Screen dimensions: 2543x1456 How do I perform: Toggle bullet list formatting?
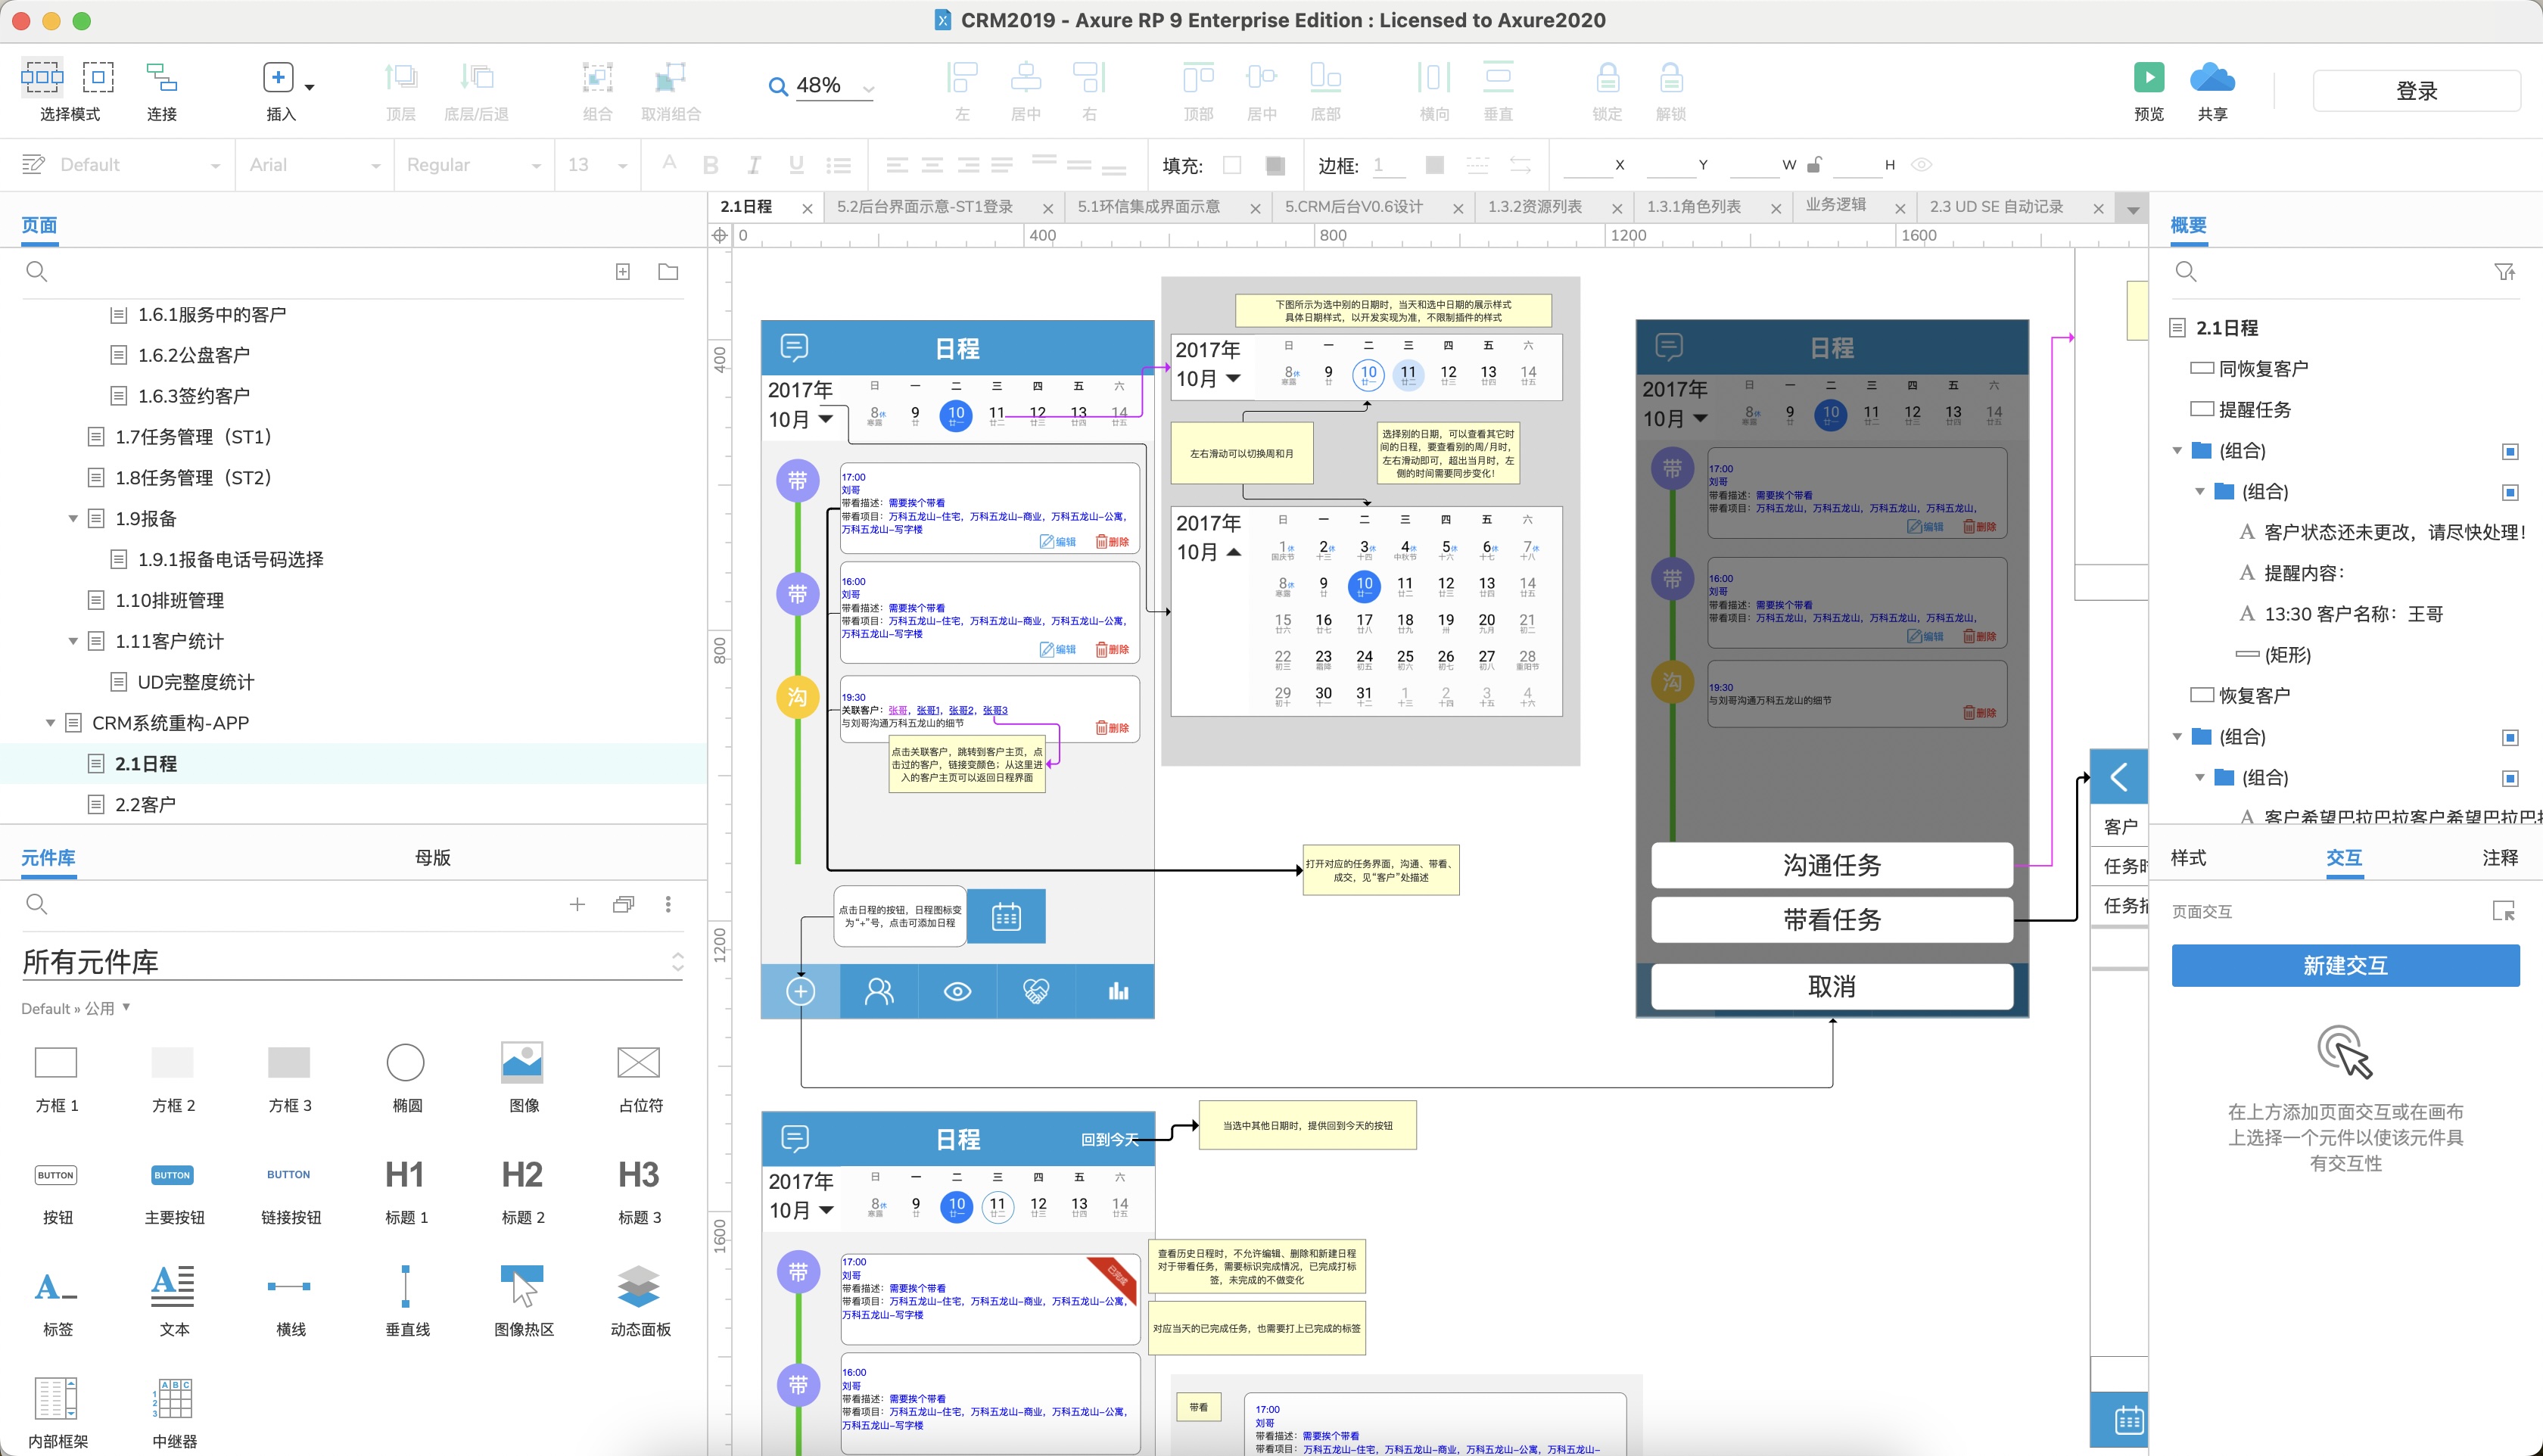[839, 165]
